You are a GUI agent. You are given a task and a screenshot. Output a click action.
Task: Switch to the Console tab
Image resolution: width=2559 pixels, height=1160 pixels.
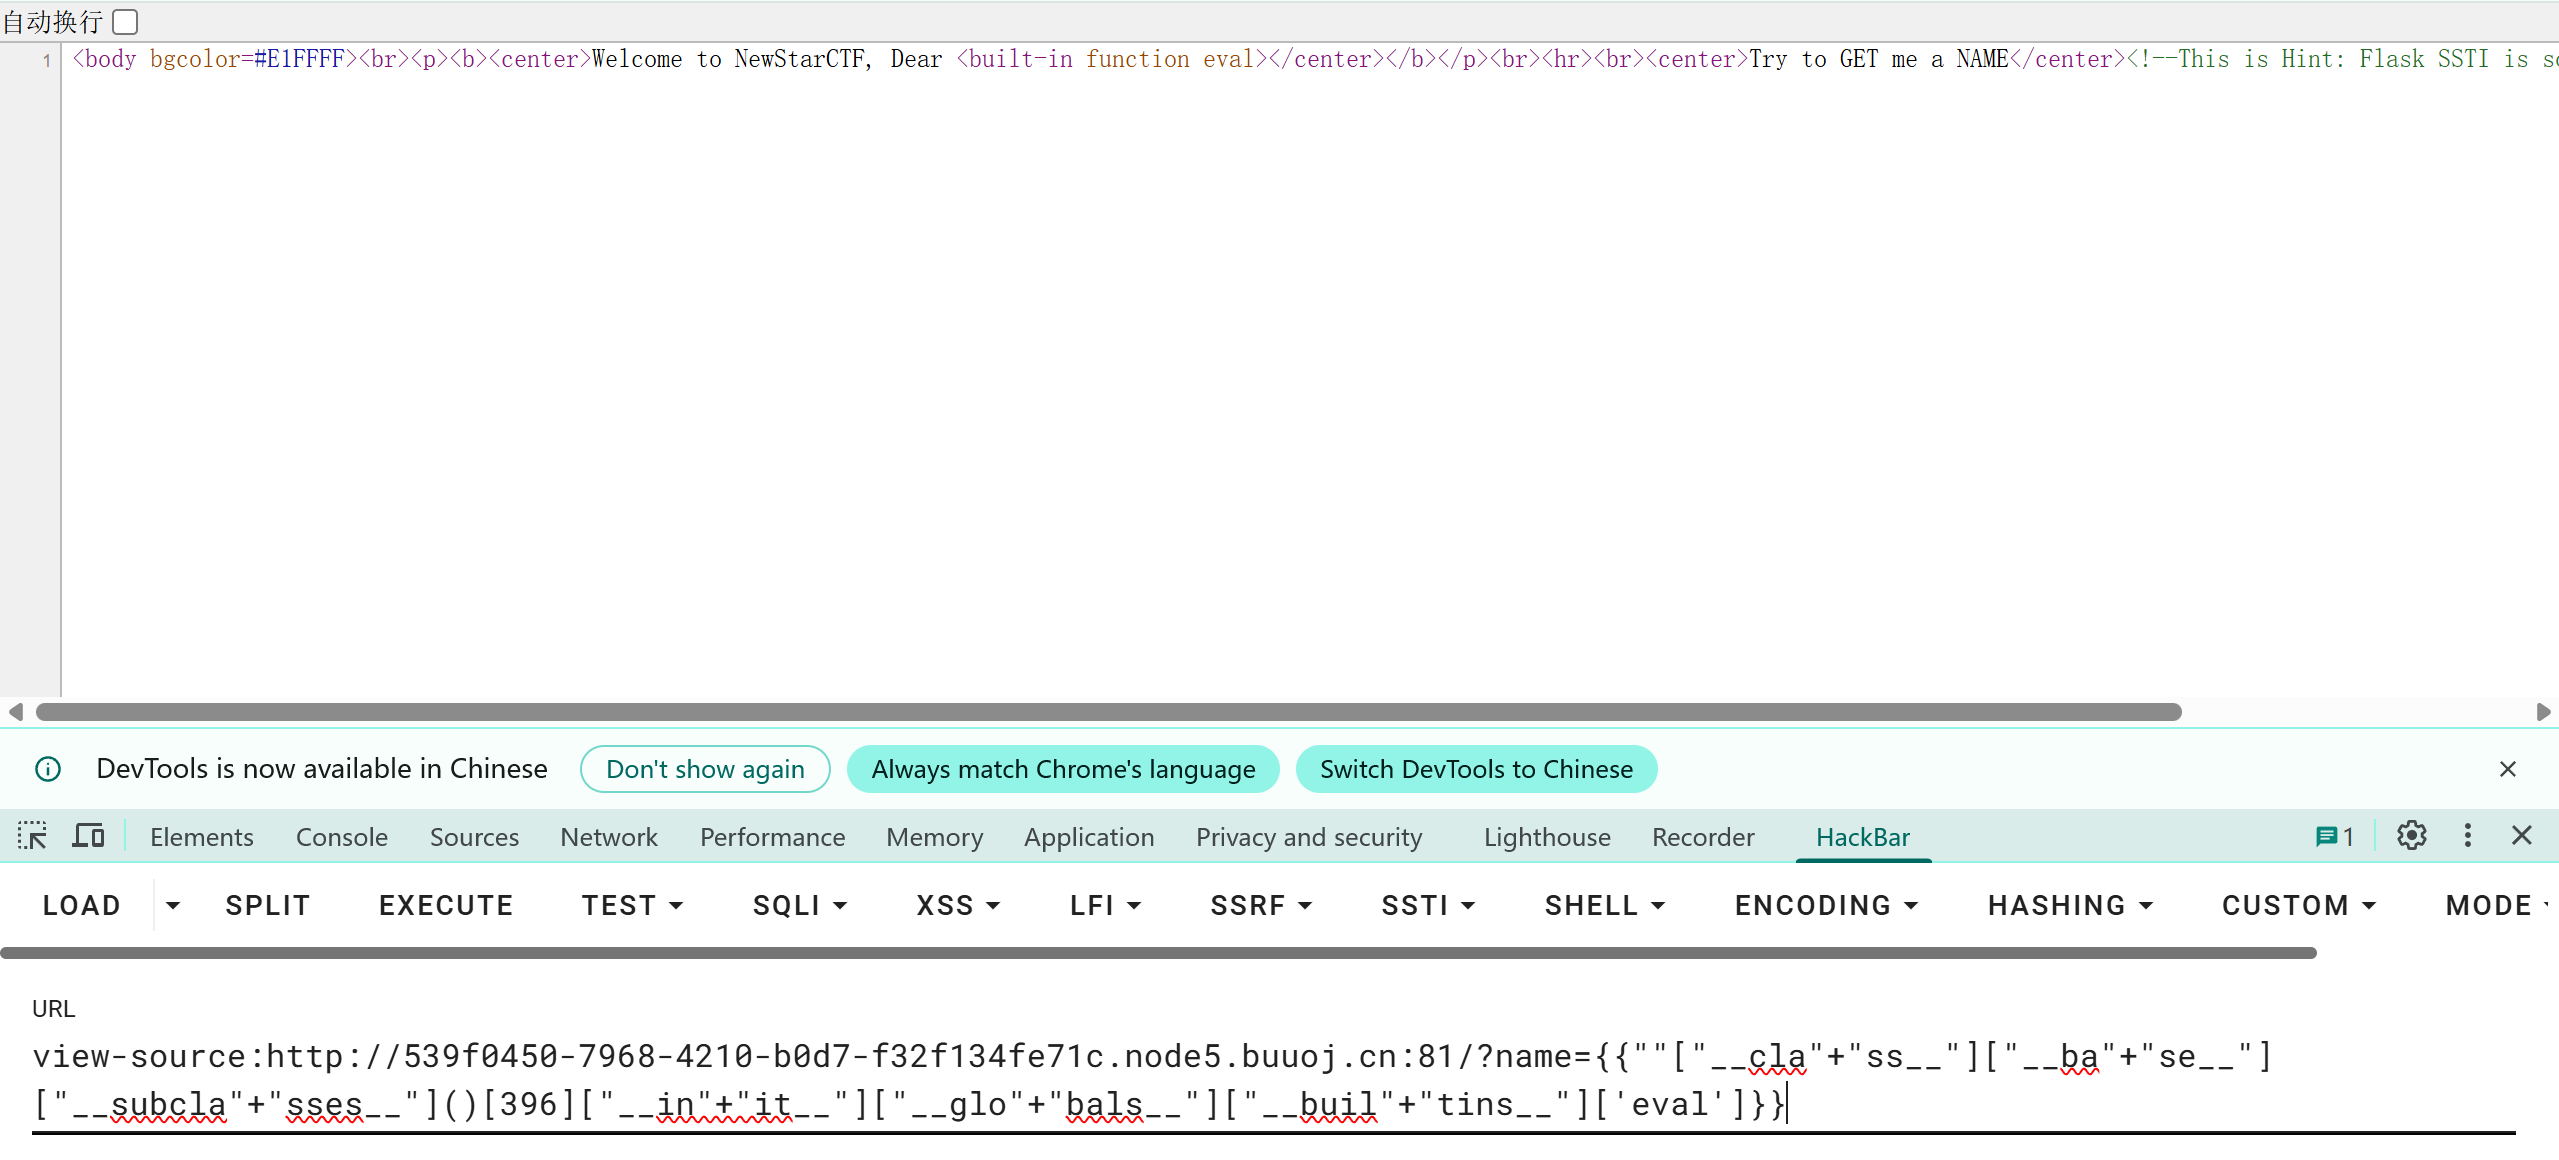(341, 837)
